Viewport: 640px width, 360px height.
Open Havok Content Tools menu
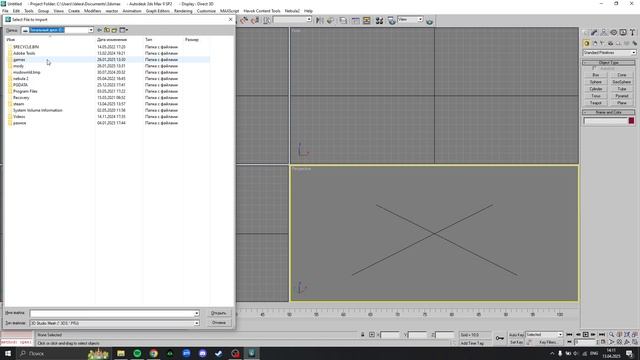[x=262, y=11]
